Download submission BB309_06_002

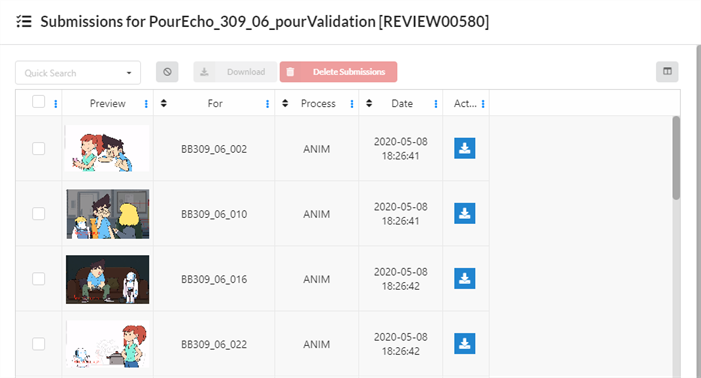pos(465,148)
